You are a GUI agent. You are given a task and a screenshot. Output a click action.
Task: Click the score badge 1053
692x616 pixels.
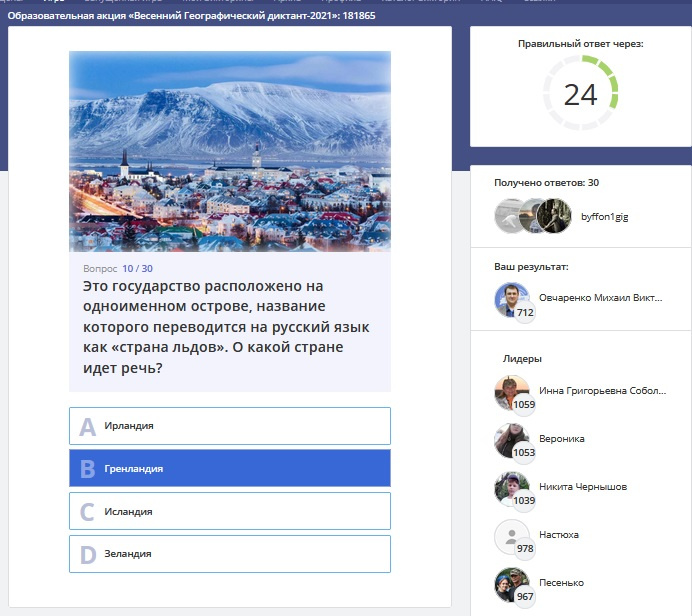tap(524, 452)
